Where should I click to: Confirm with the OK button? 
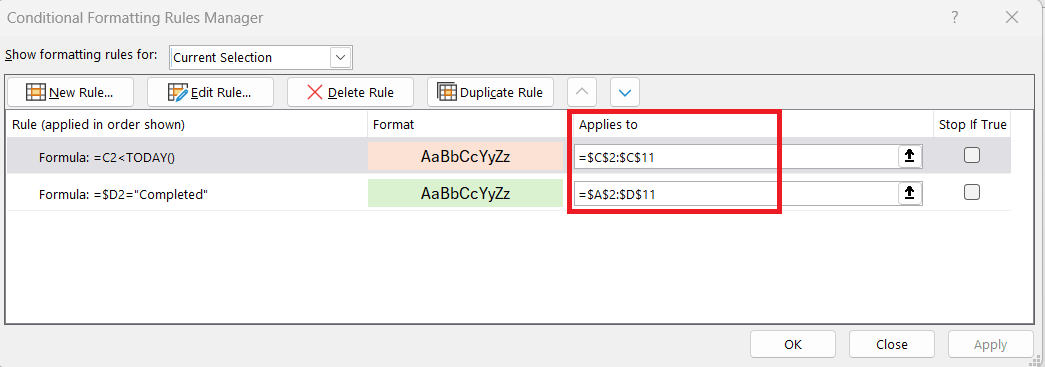793,344
